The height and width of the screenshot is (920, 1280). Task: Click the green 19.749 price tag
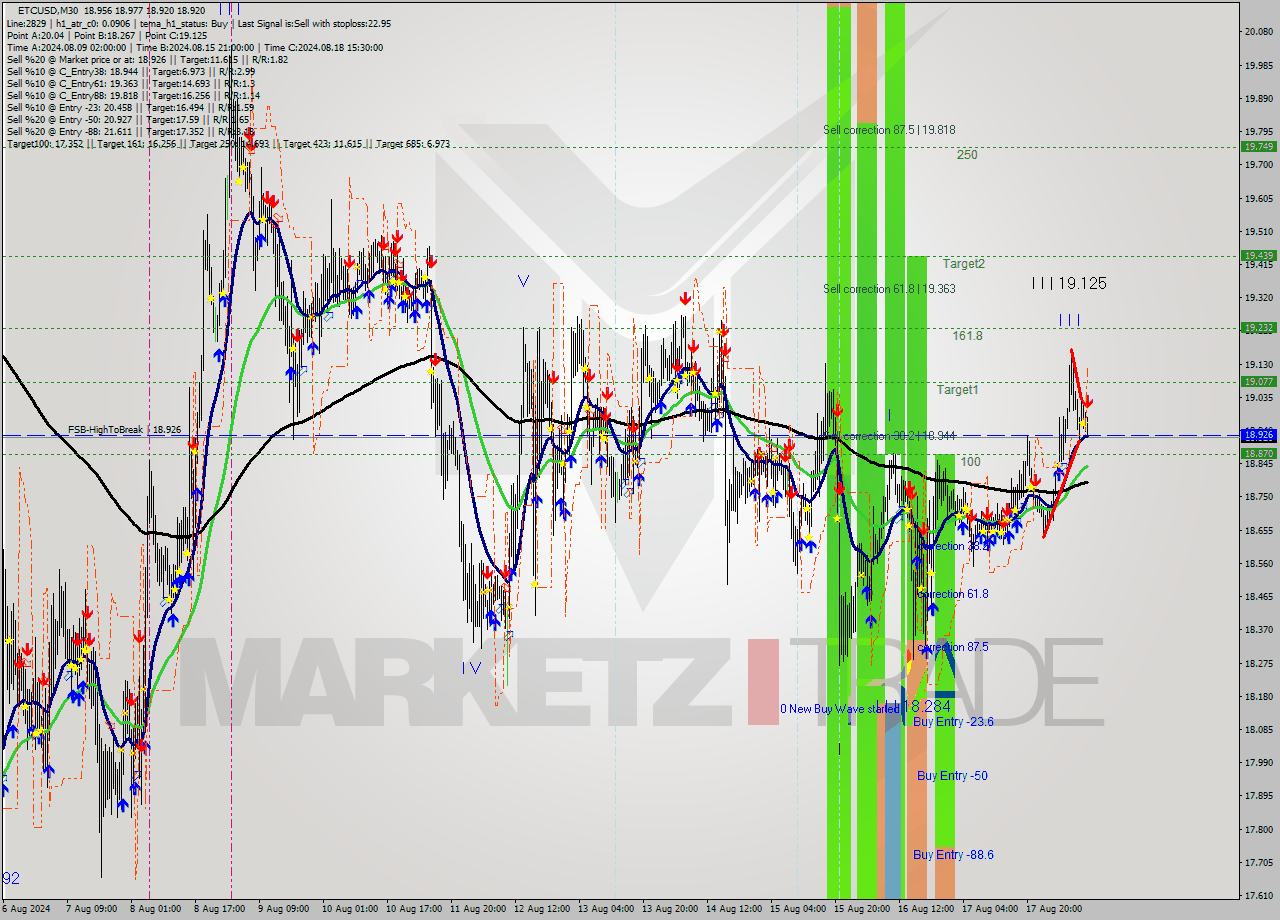(1258, 147)
